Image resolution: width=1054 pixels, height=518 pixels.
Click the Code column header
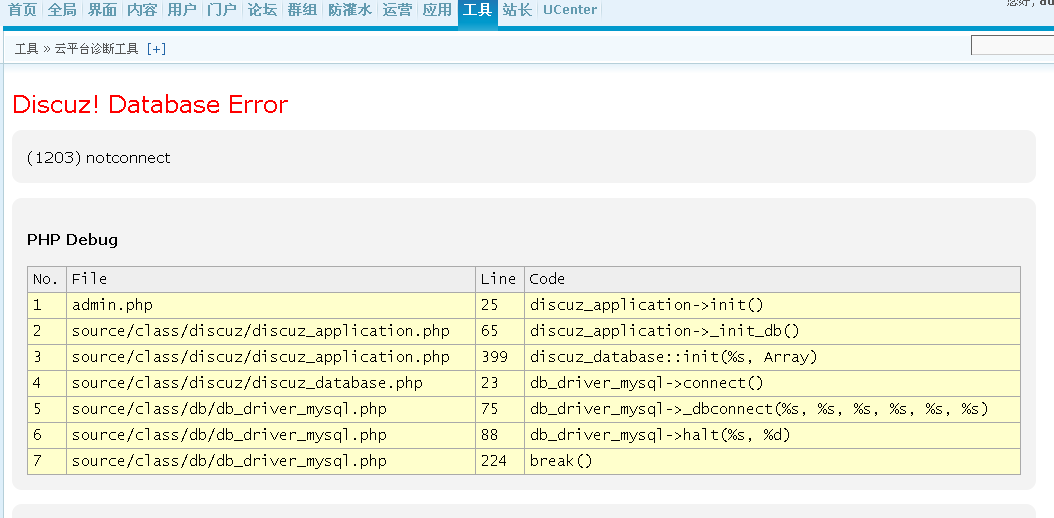coord(772,279)
